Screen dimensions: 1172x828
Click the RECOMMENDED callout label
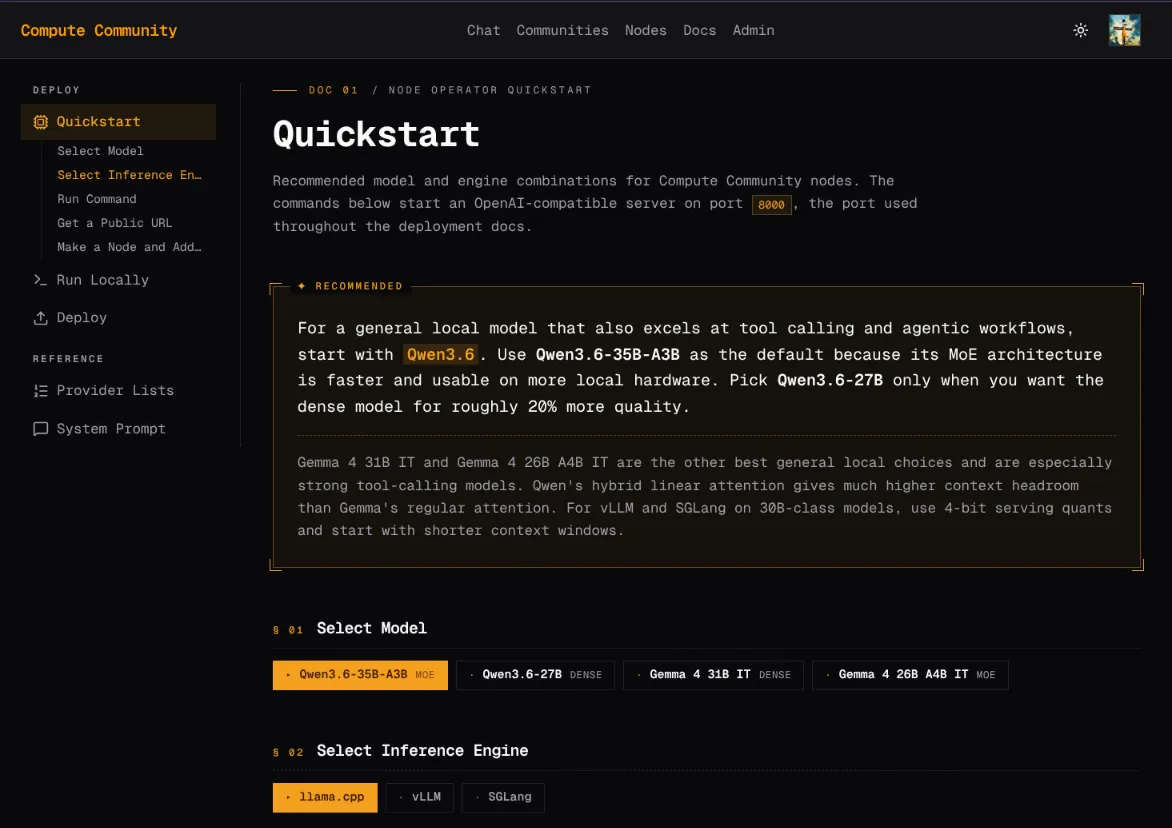[358, 286]
